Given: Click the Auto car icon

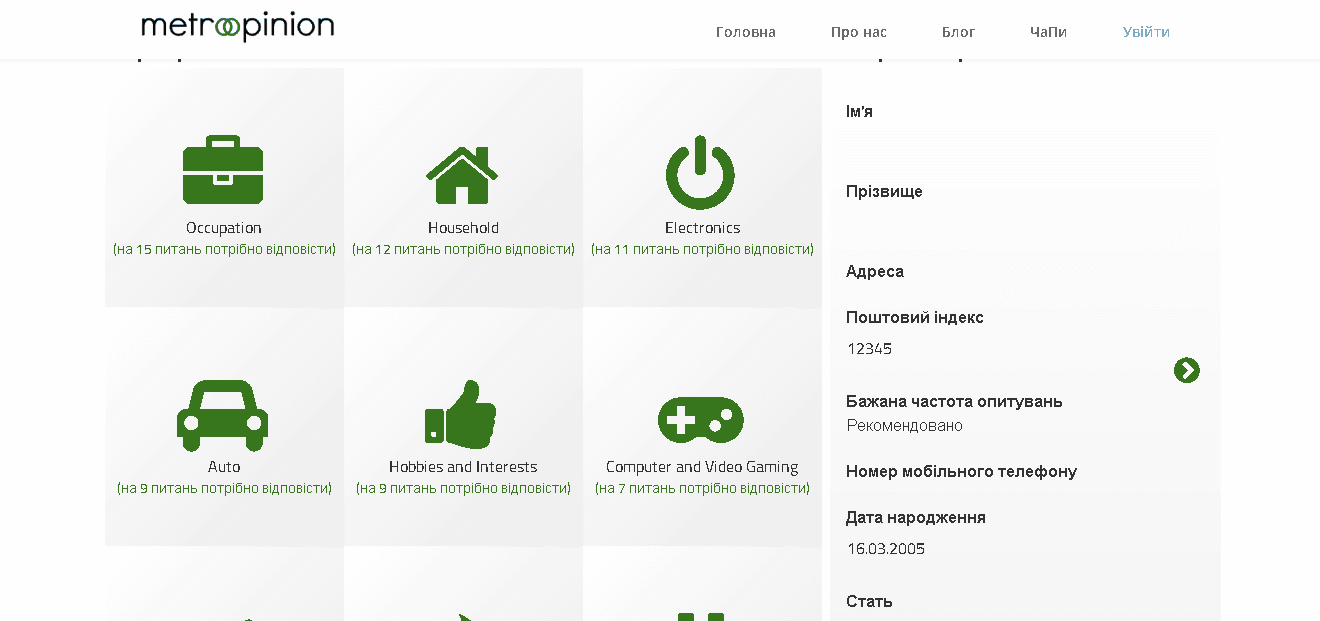Looking at the screenshot, I should [x=223, y=415].
